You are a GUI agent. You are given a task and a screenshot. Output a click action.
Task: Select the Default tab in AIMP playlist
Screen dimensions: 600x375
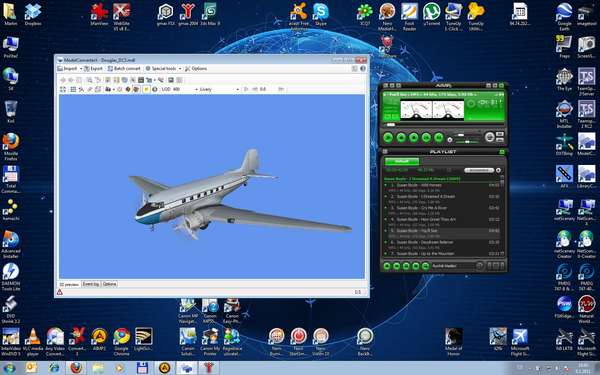[401, 161]
